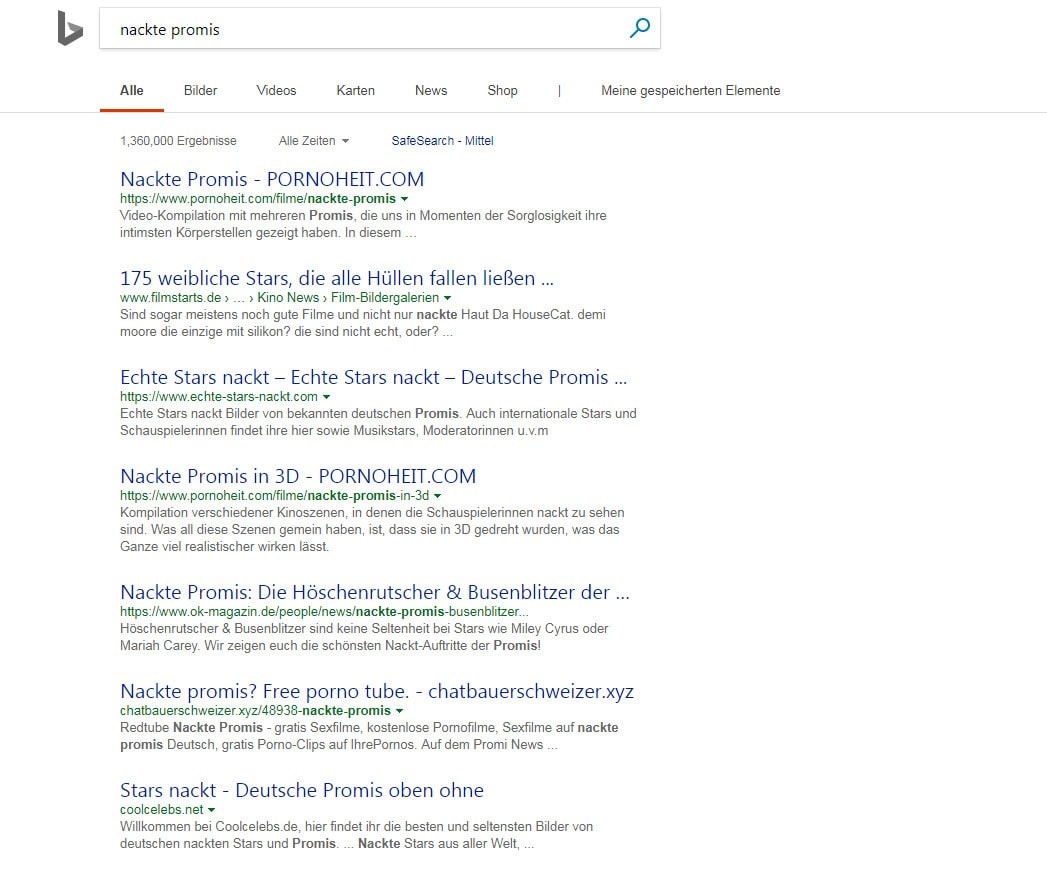
Task: Expand the arrow beside filmstarts.de URL
Action: tap(447, 298)
